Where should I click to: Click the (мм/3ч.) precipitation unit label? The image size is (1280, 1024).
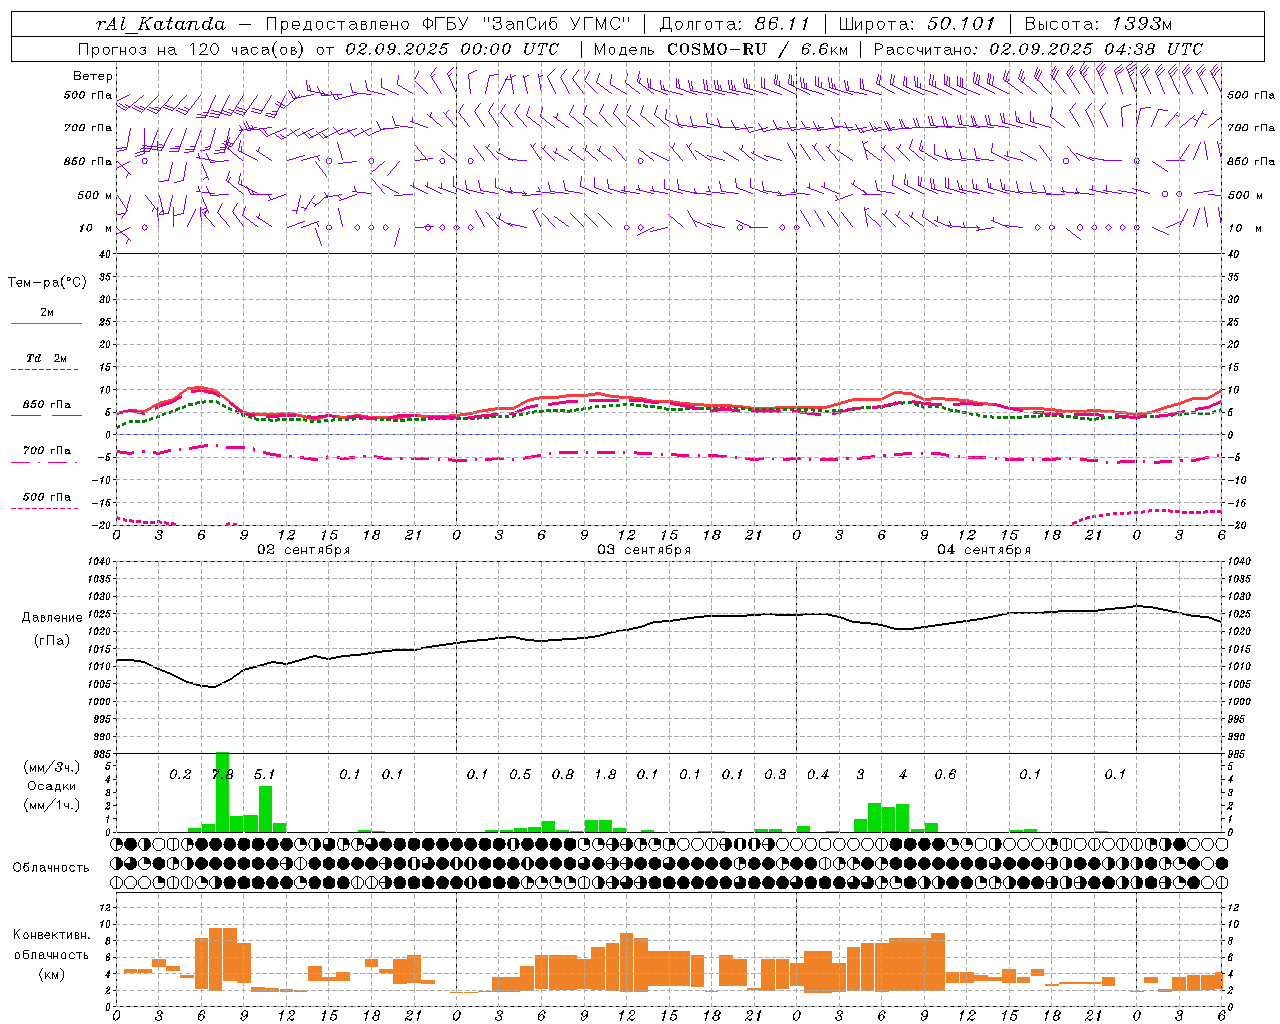pyautogui.click(x=51, y=767)
